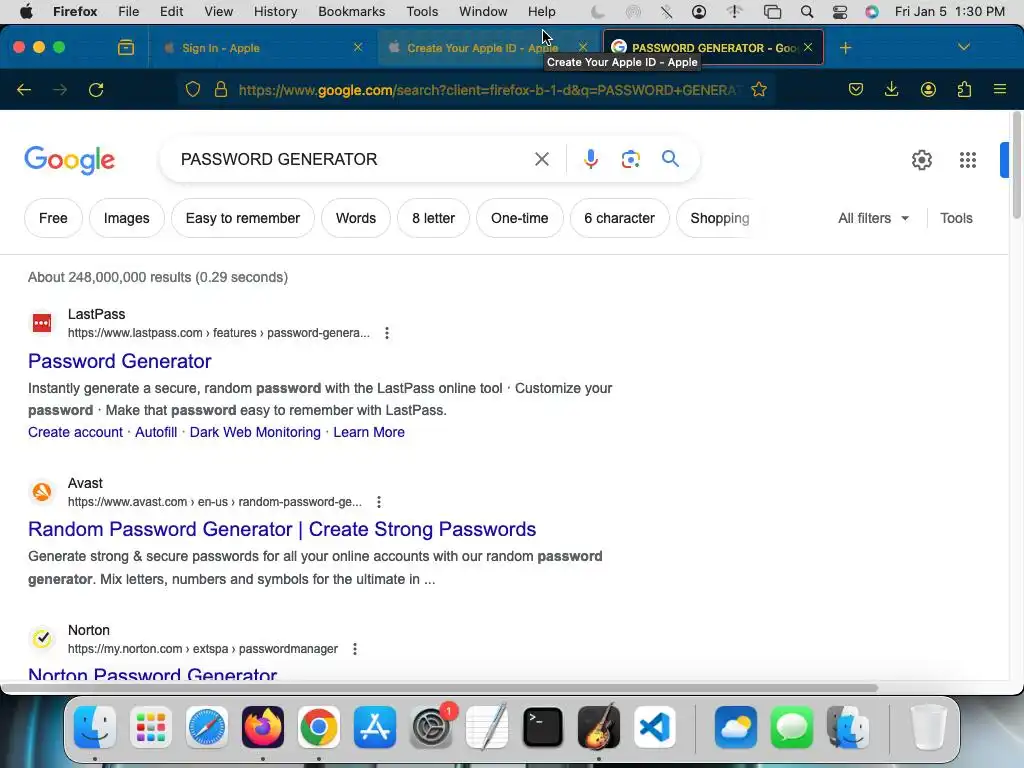Apply the Easy to remember filter
This screenshot has width=1024, height=768.
point(242,218)
